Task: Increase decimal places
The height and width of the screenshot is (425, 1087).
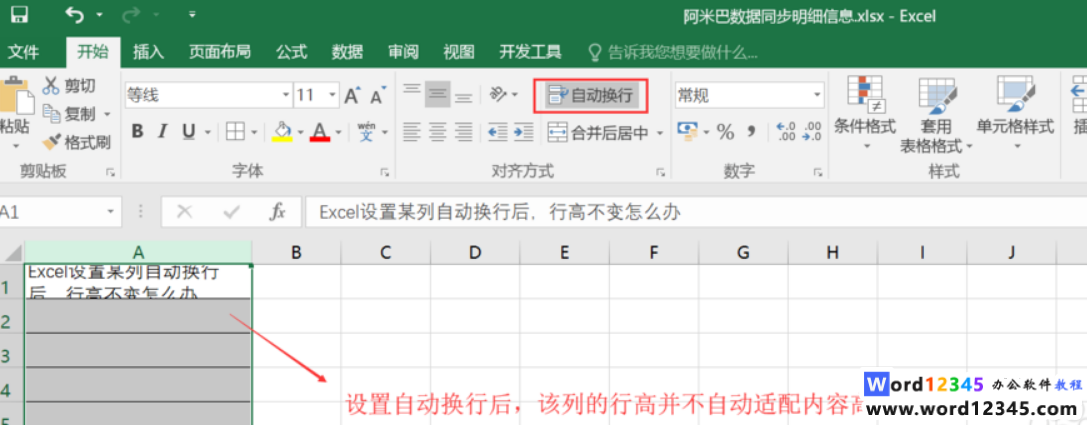Action: 786,131
